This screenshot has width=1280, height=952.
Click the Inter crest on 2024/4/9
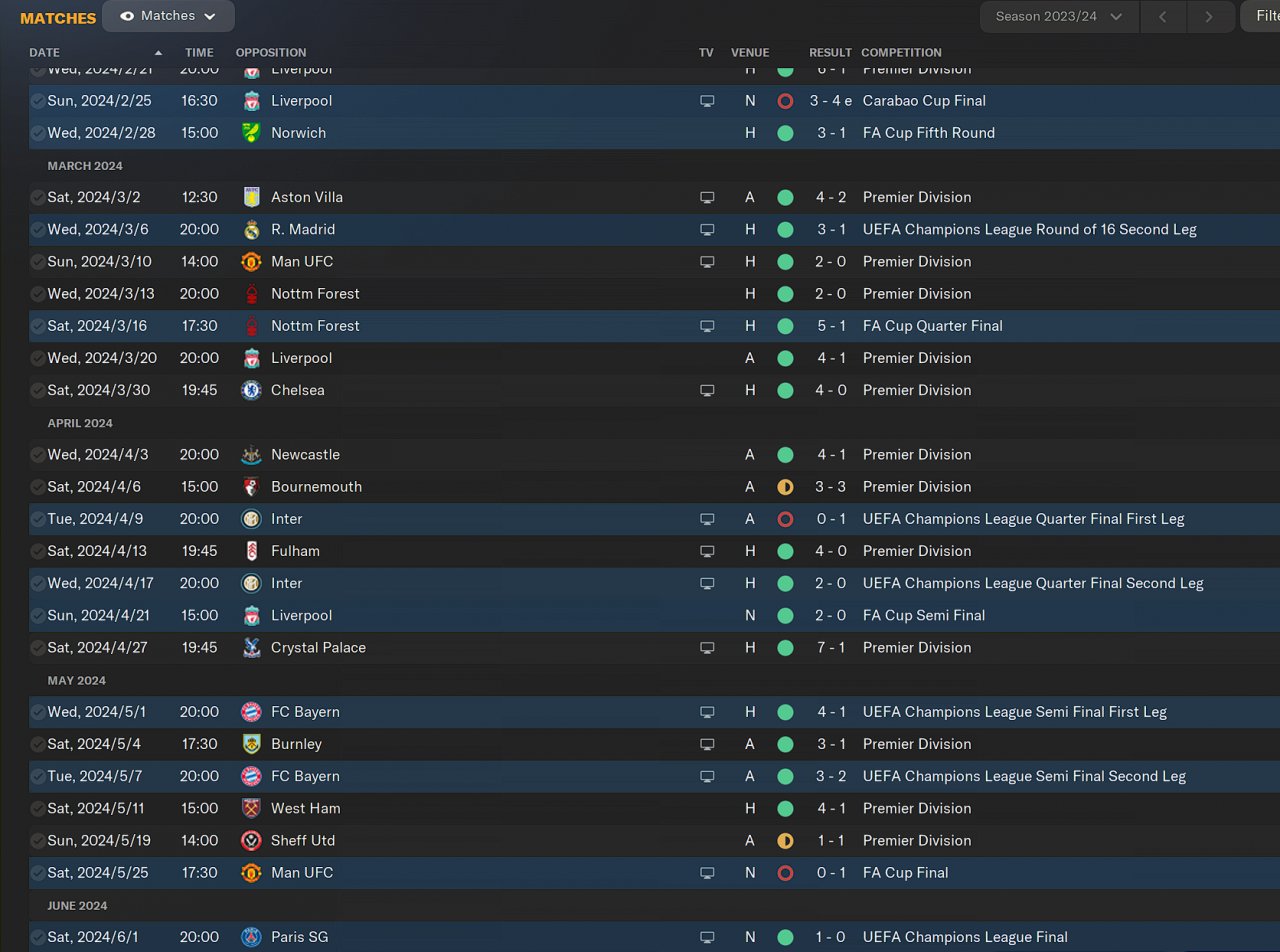(x=251, y=519)
